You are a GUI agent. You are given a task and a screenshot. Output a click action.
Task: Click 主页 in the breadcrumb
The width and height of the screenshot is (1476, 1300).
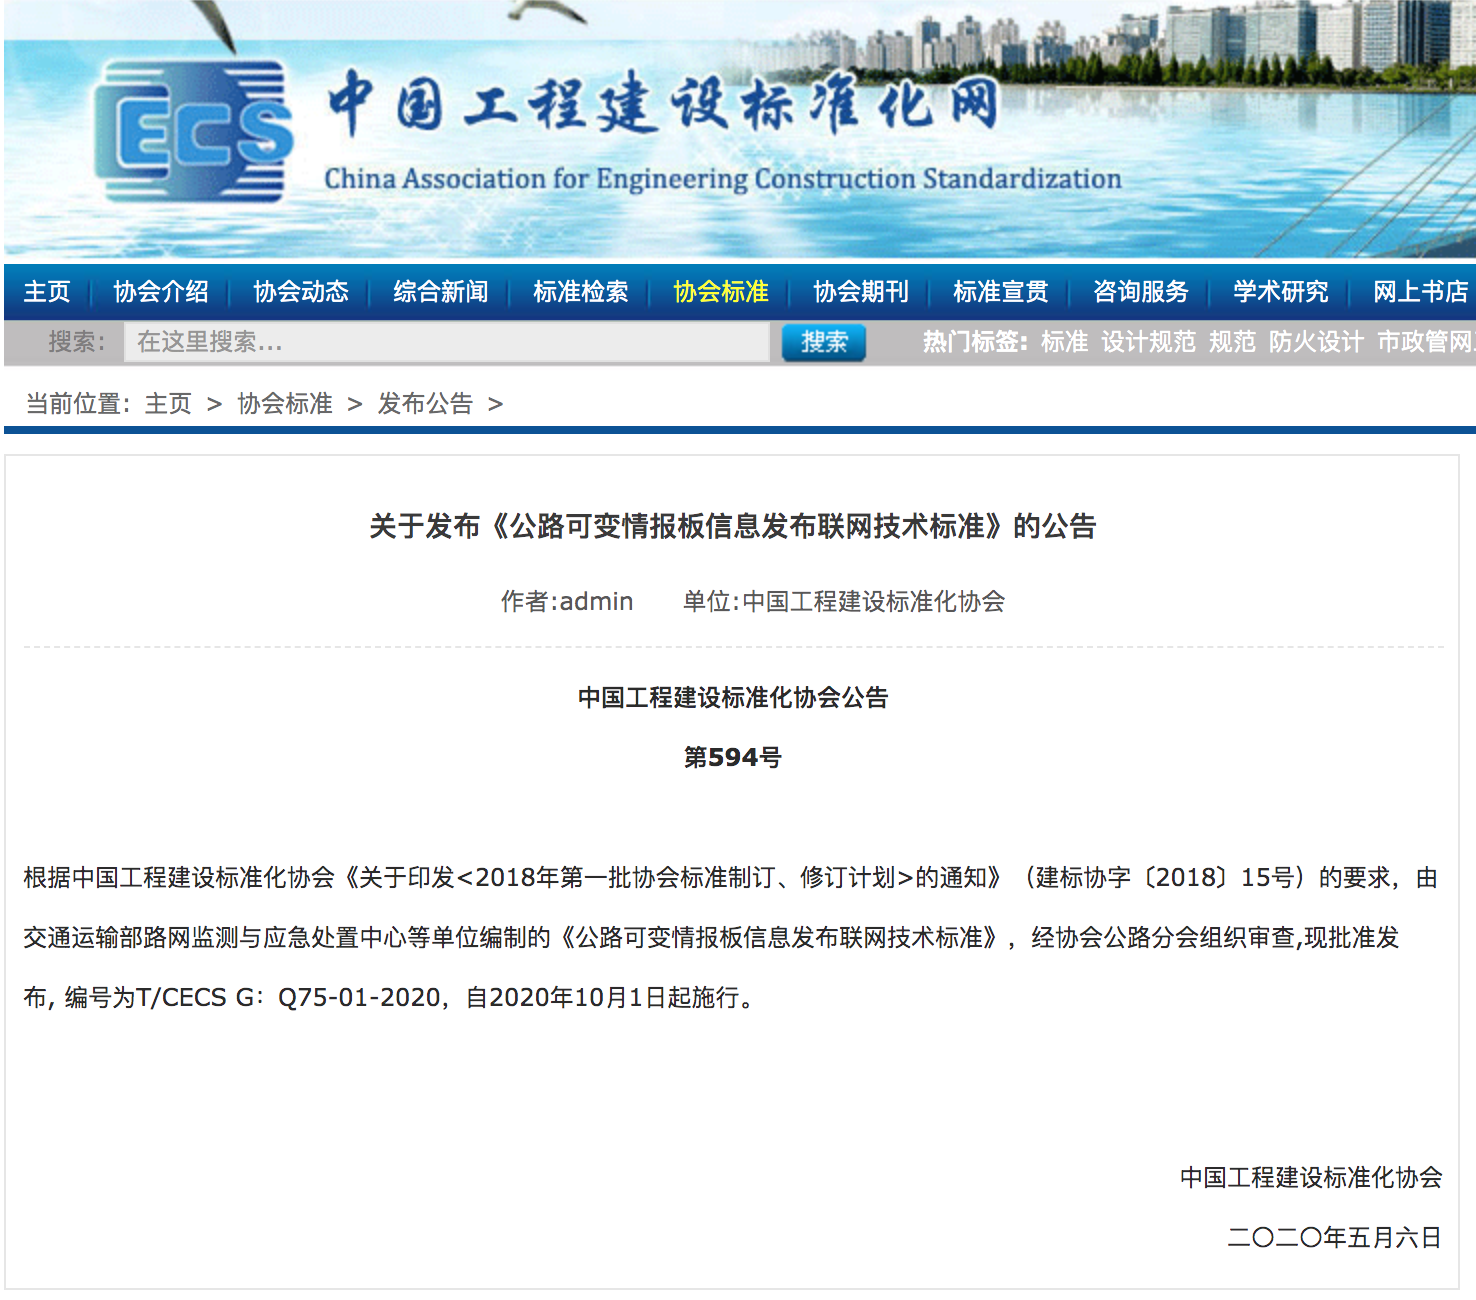point(168,404)
